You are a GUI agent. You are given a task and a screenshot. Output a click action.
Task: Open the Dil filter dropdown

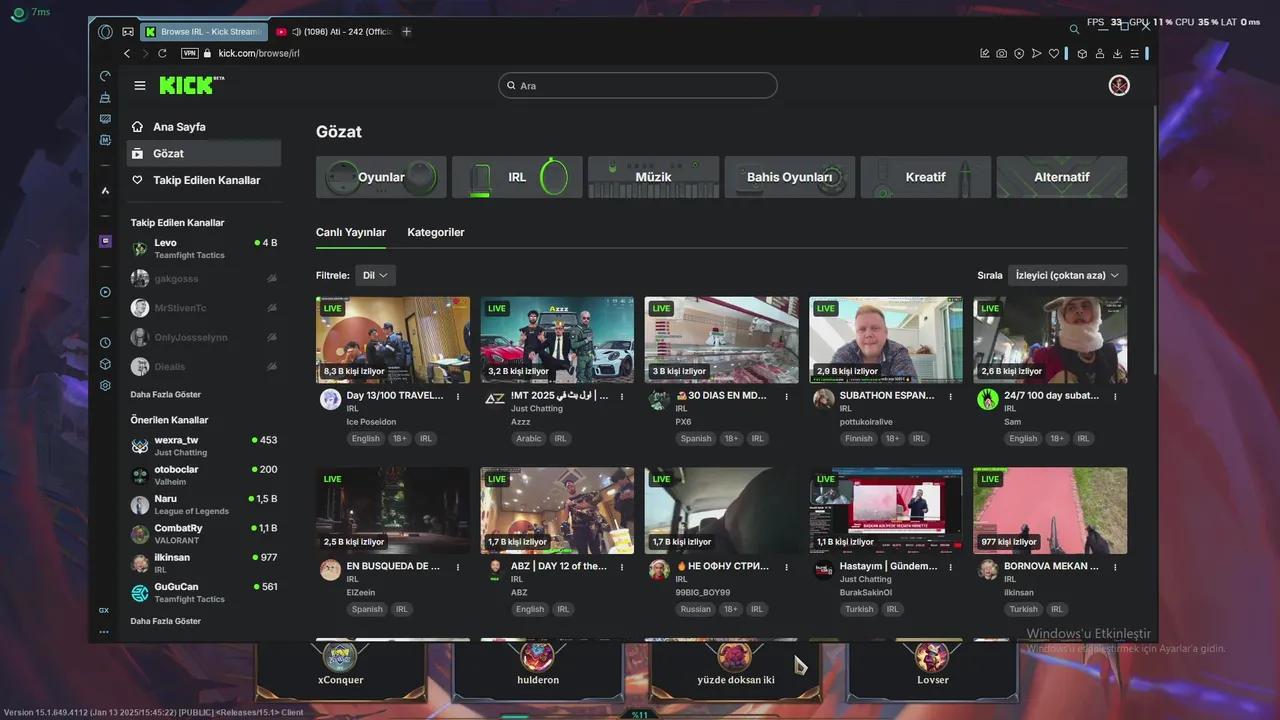point(375,275)
